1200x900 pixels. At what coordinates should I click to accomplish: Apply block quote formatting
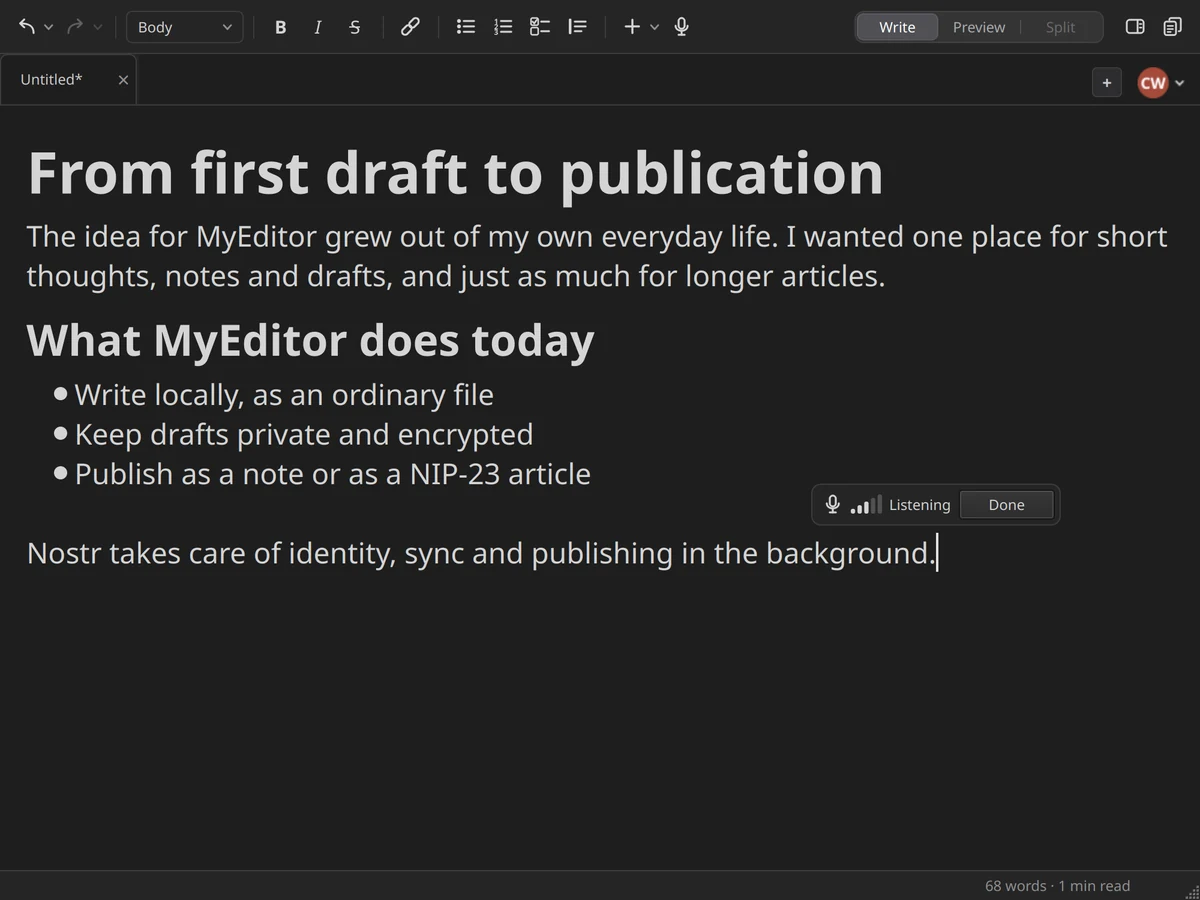pyautogui.click(x=577, y=27)
